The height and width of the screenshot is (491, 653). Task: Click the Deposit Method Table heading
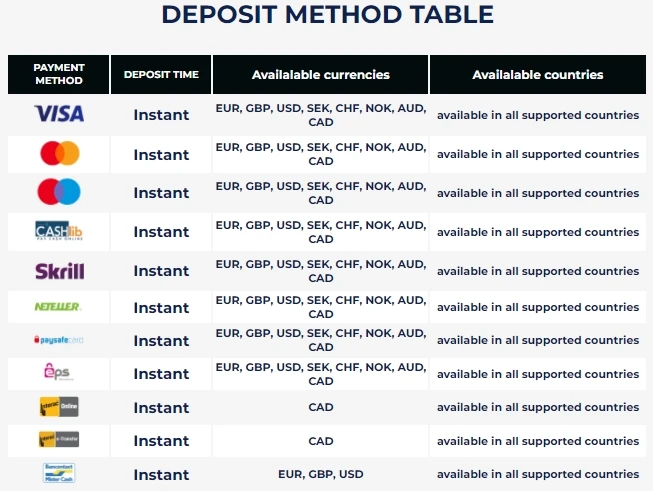click(x=327, y=15)
